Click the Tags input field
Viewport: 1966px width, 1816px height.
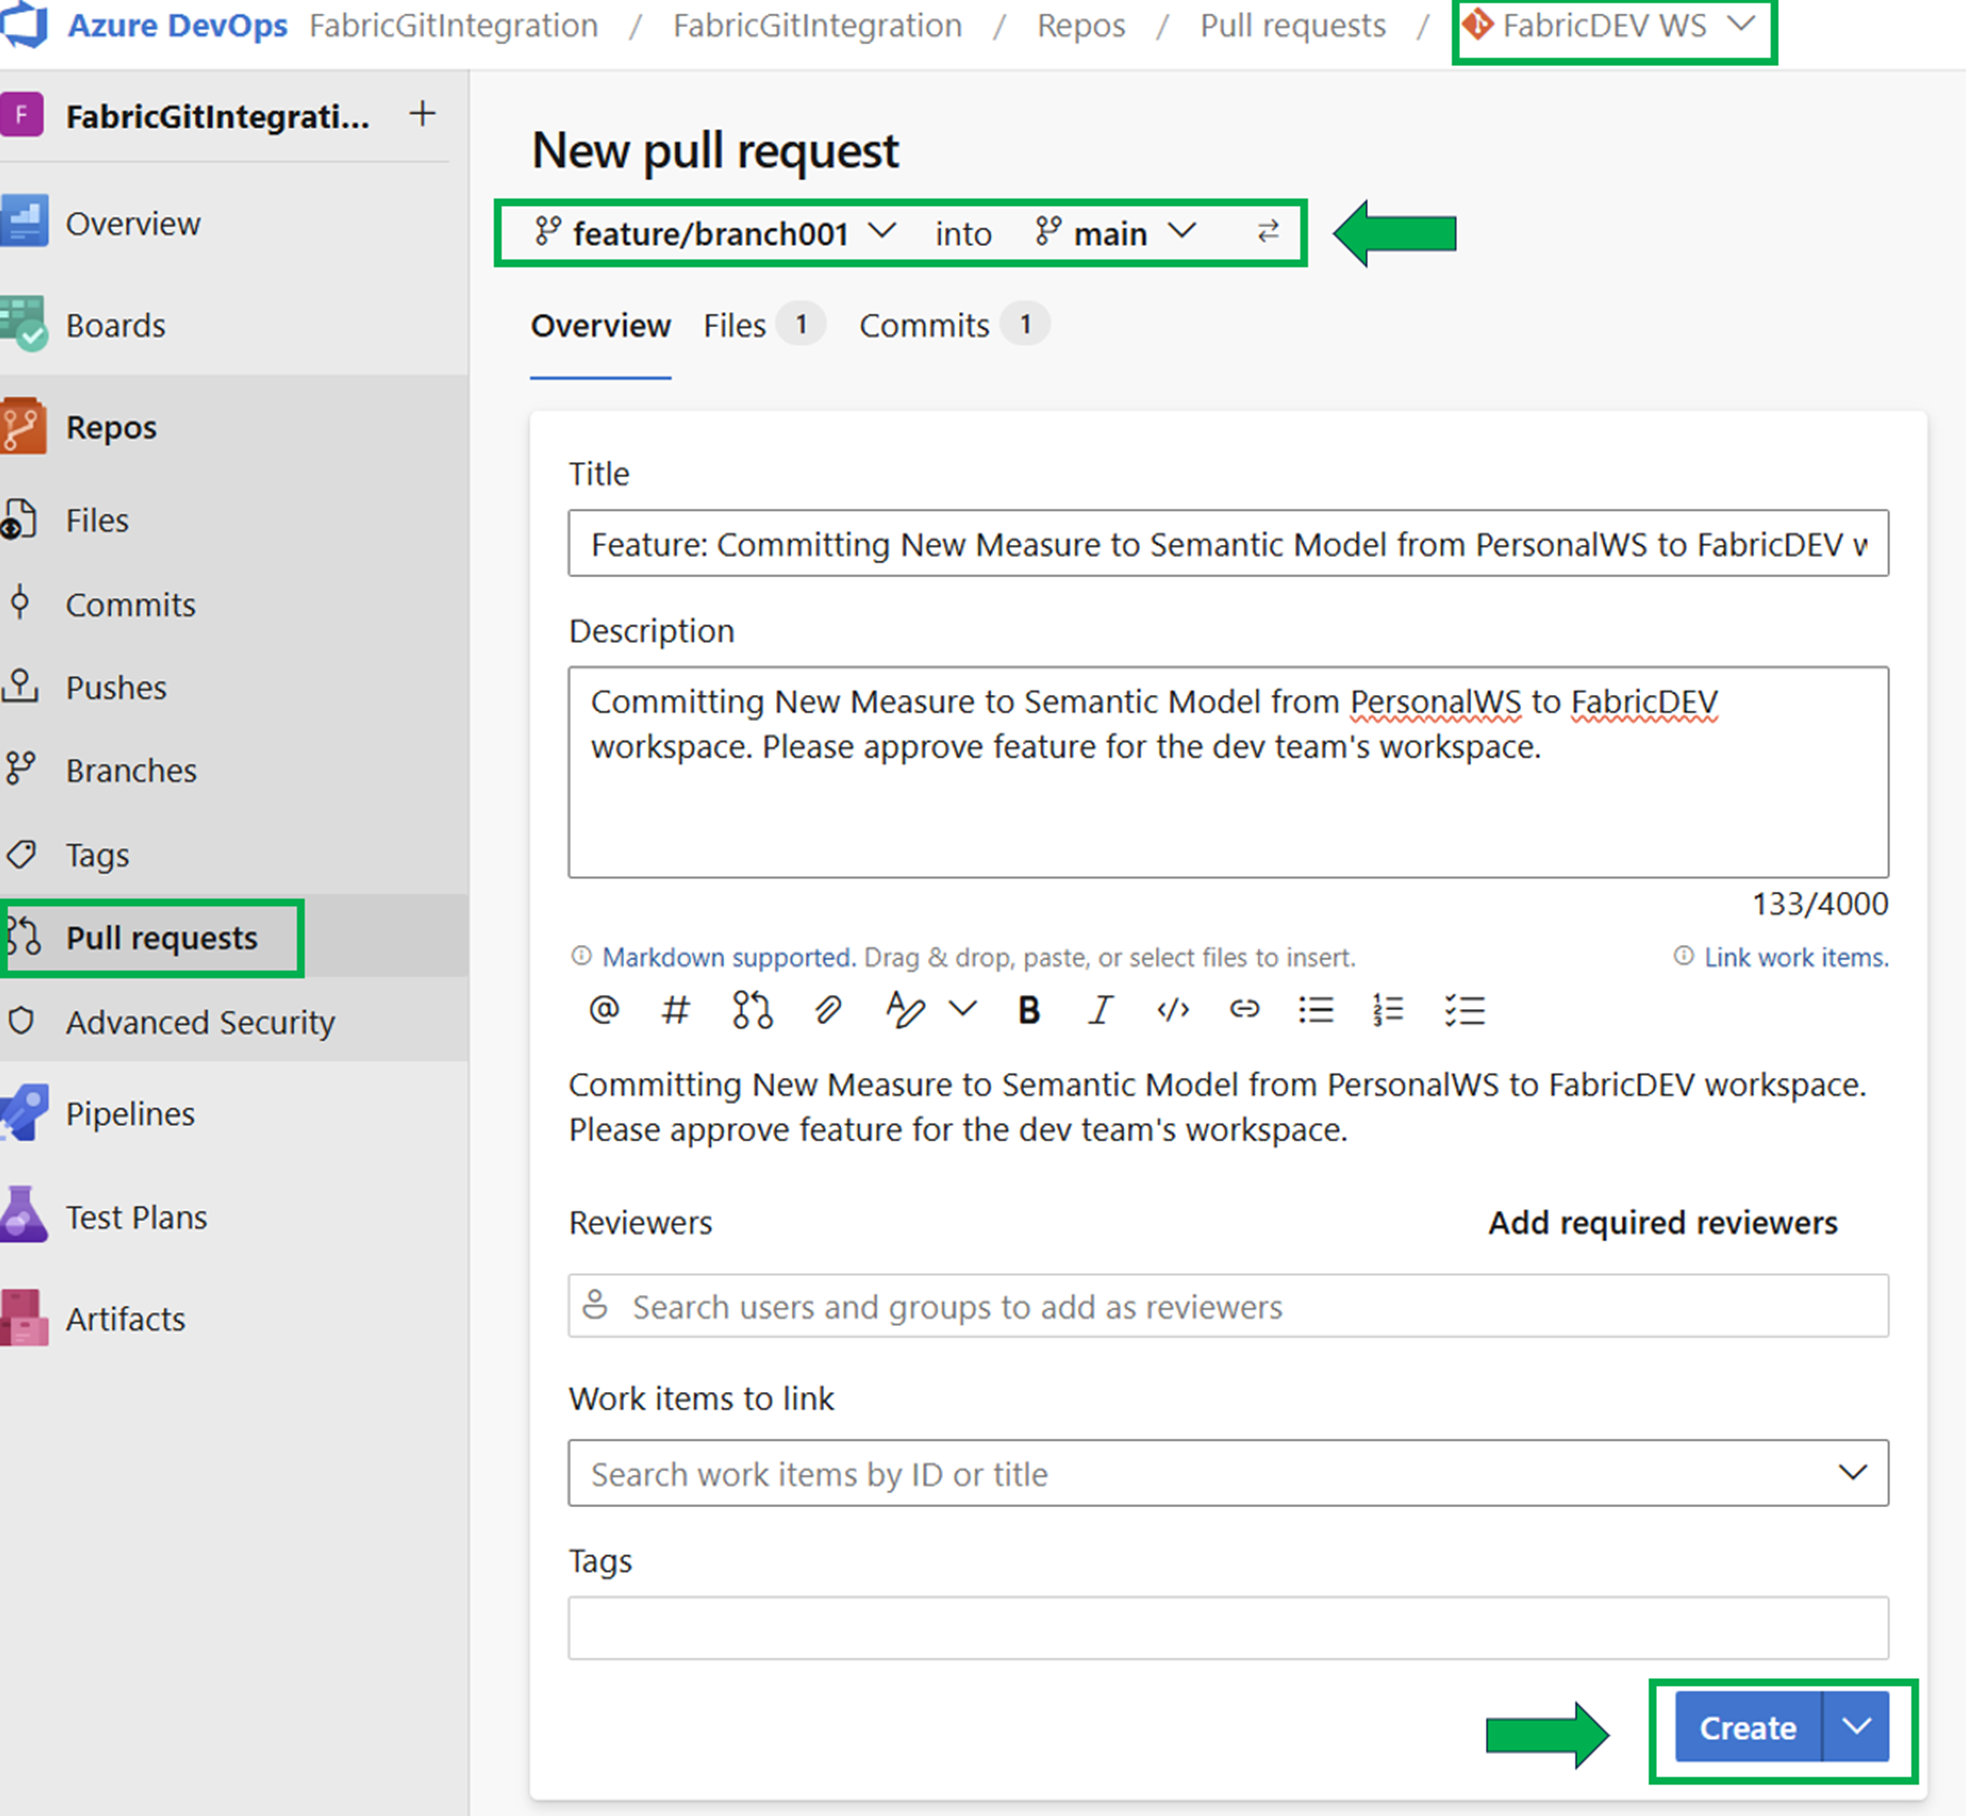click(x=1228, y=1627)
